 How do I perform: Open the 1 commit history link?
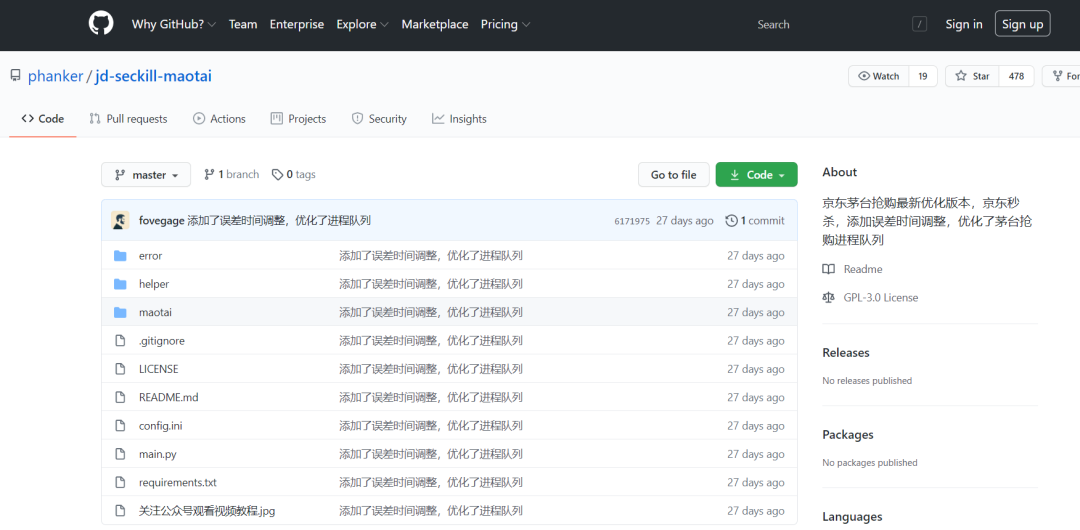pos(755,221)
